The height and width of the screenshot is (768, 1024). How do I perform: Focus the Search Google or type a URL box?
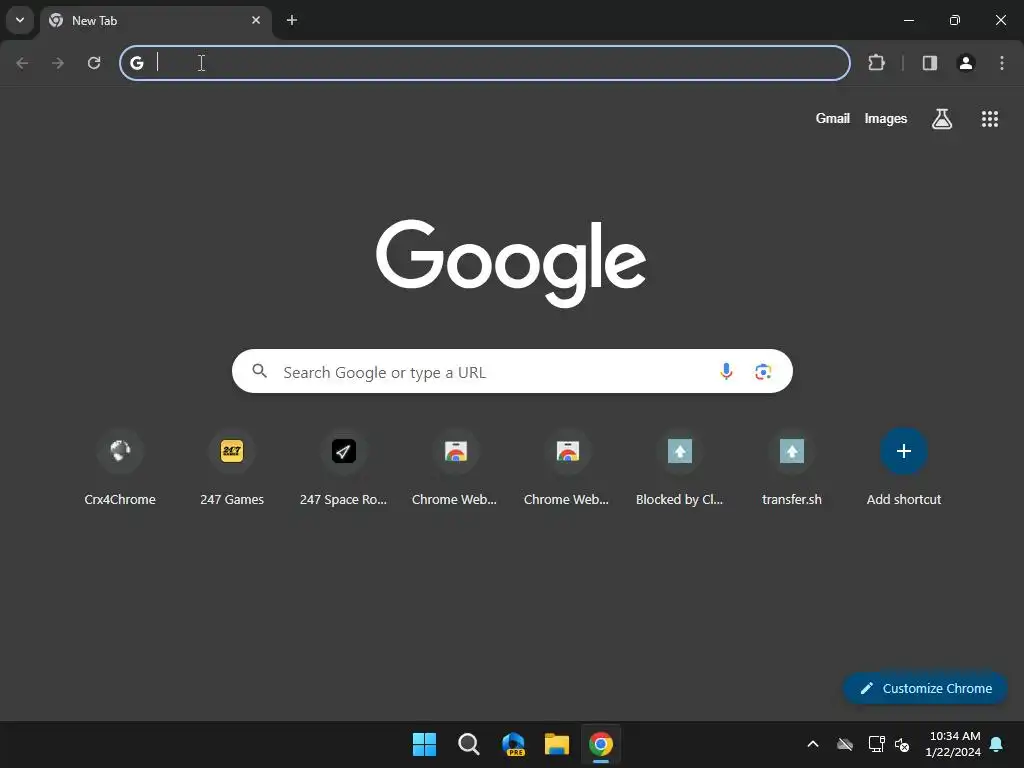[512, 371]
